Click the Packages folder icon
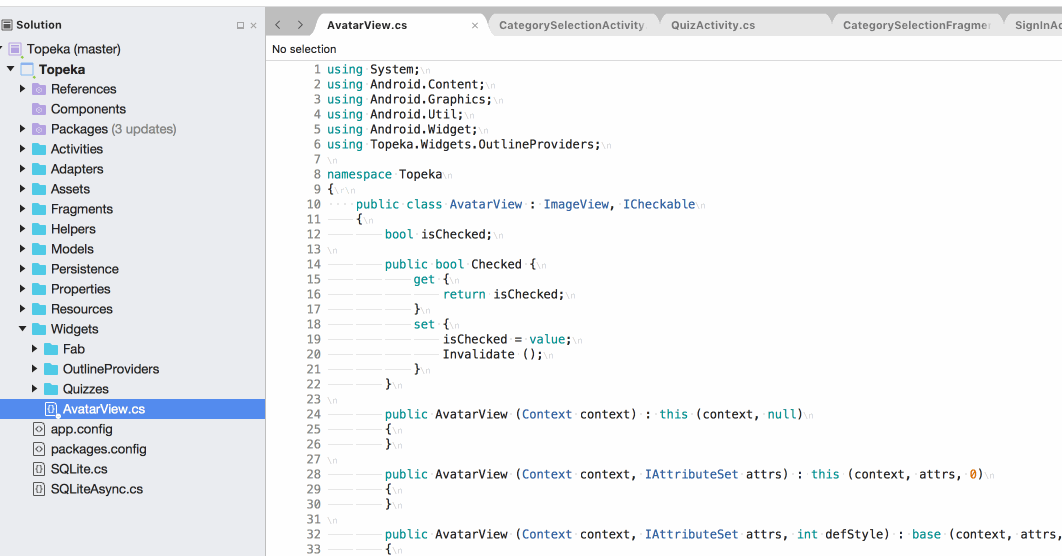The image size is (1062, 556). (x=39, y=129)
